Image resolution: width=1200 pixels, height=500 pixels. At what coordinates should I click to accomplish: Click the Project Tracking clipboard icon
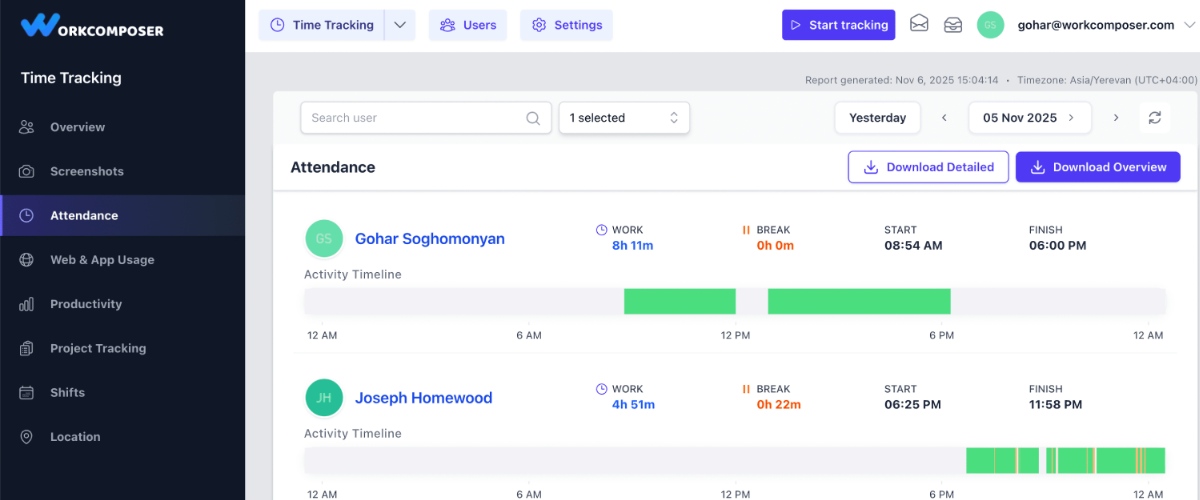27,348
